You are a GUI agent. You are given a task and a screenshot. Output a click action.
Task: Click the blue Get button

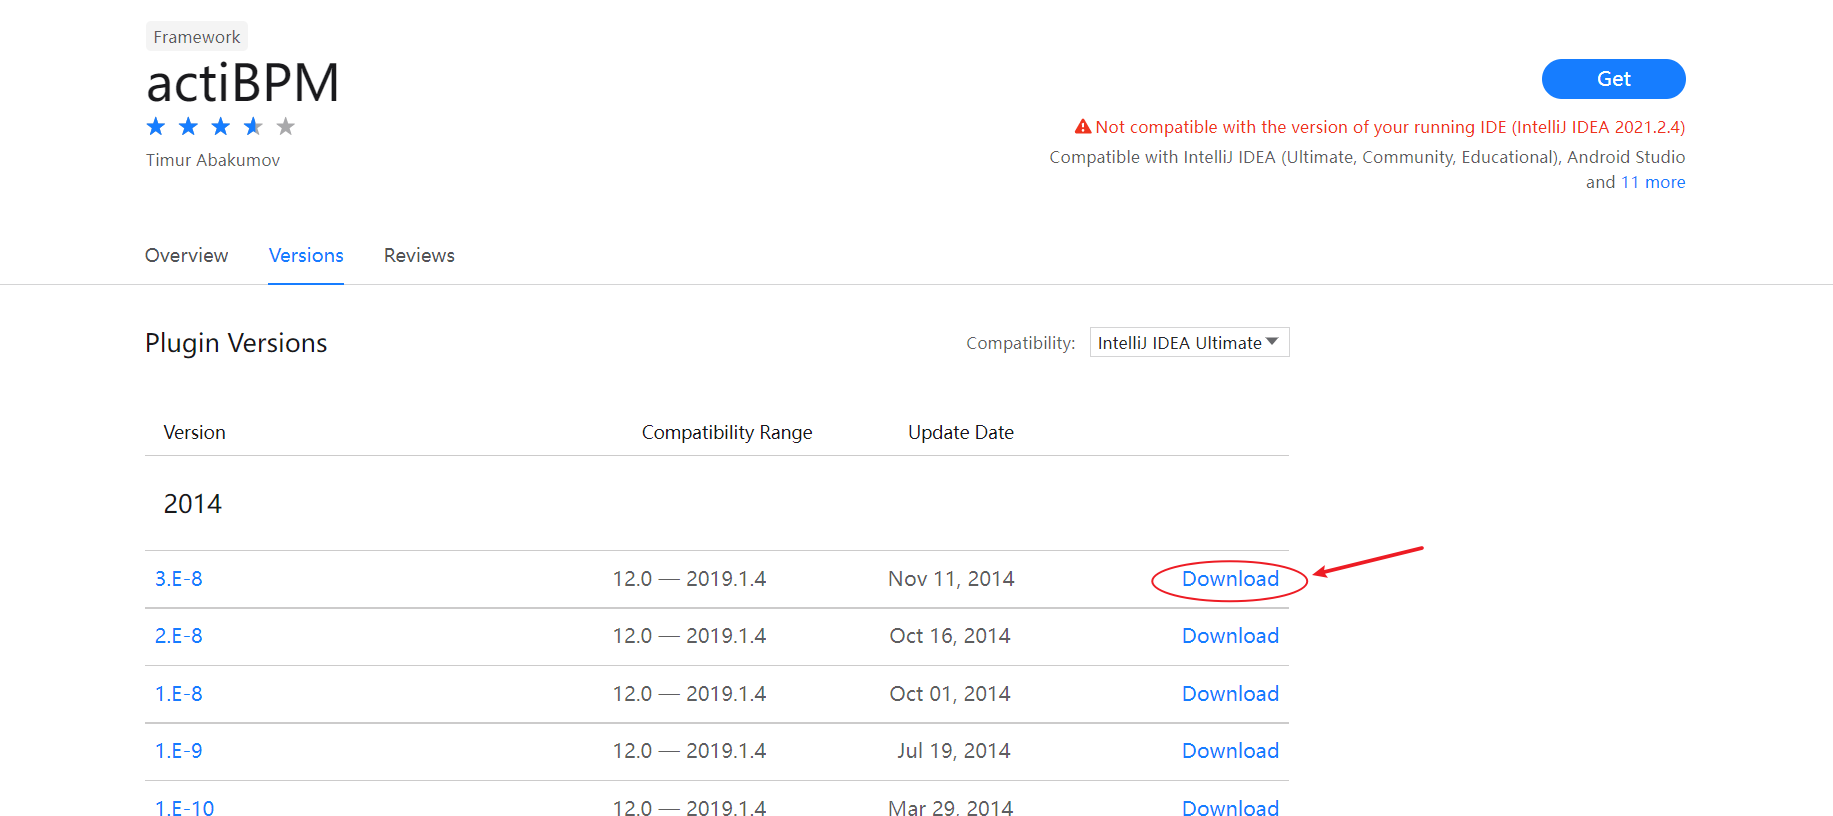point(1613,79)
